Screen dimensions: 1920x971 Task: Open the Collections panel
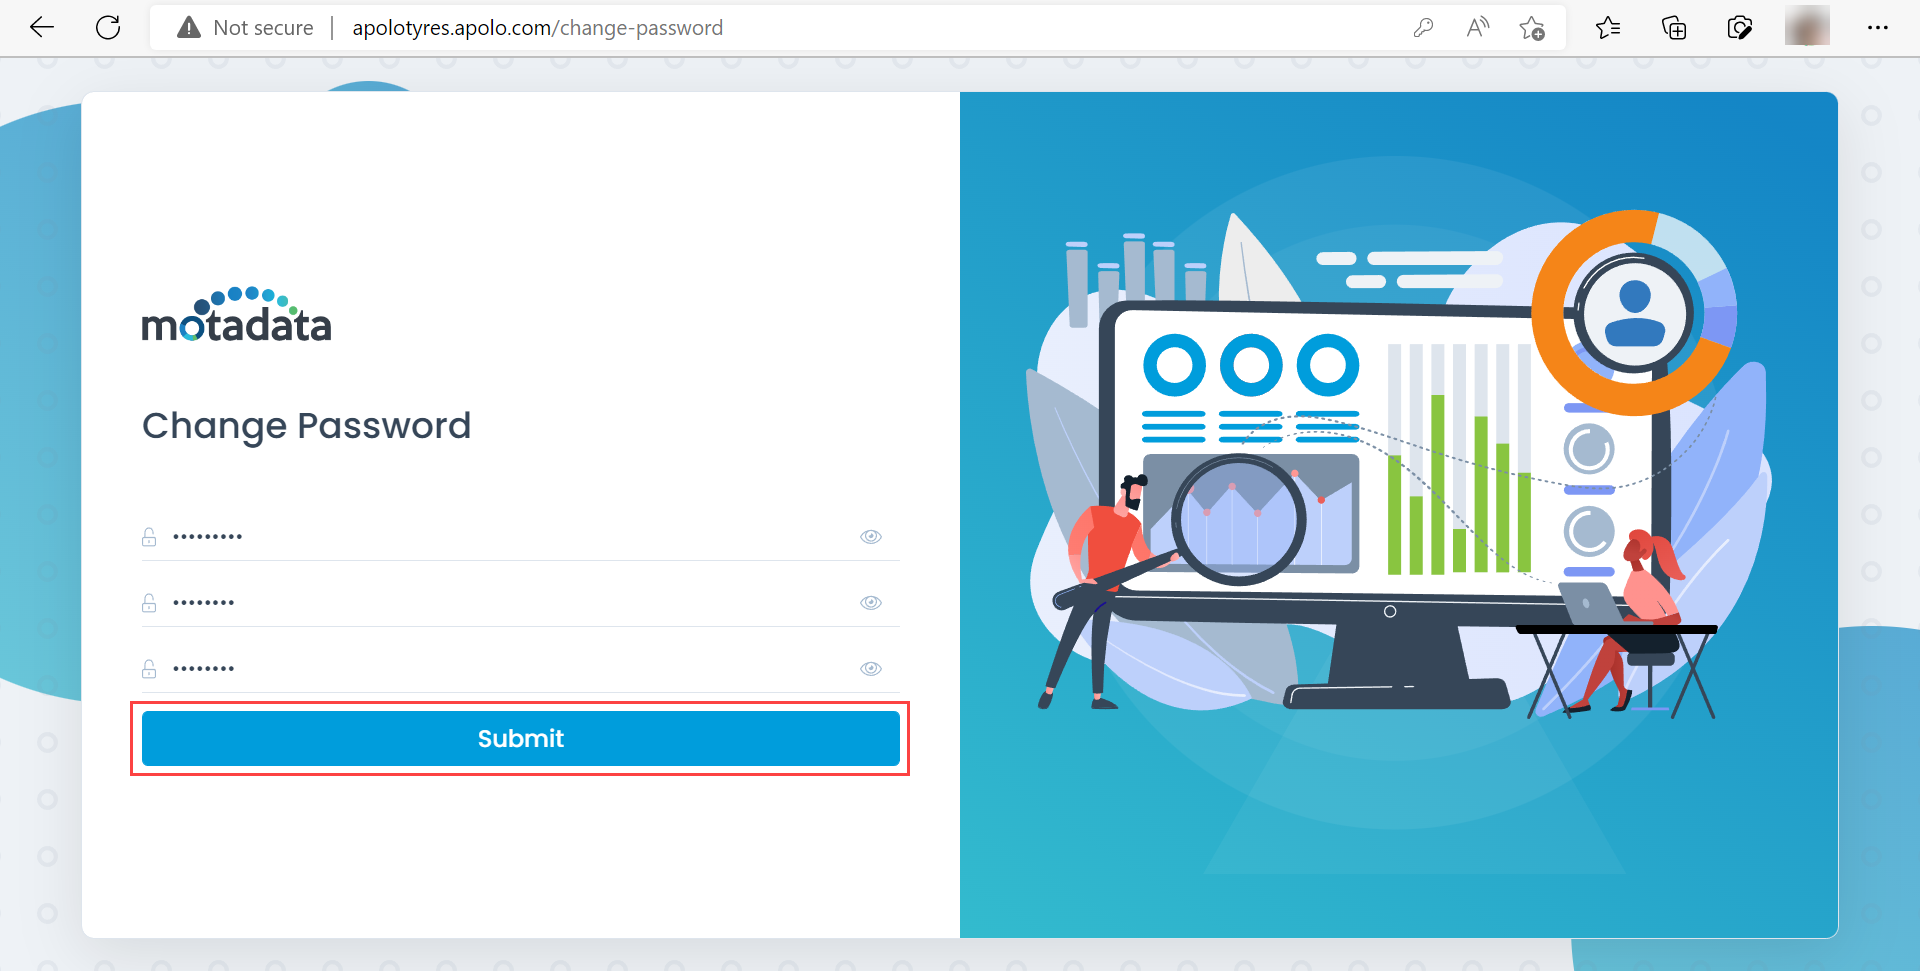(x=1673, y=28)
